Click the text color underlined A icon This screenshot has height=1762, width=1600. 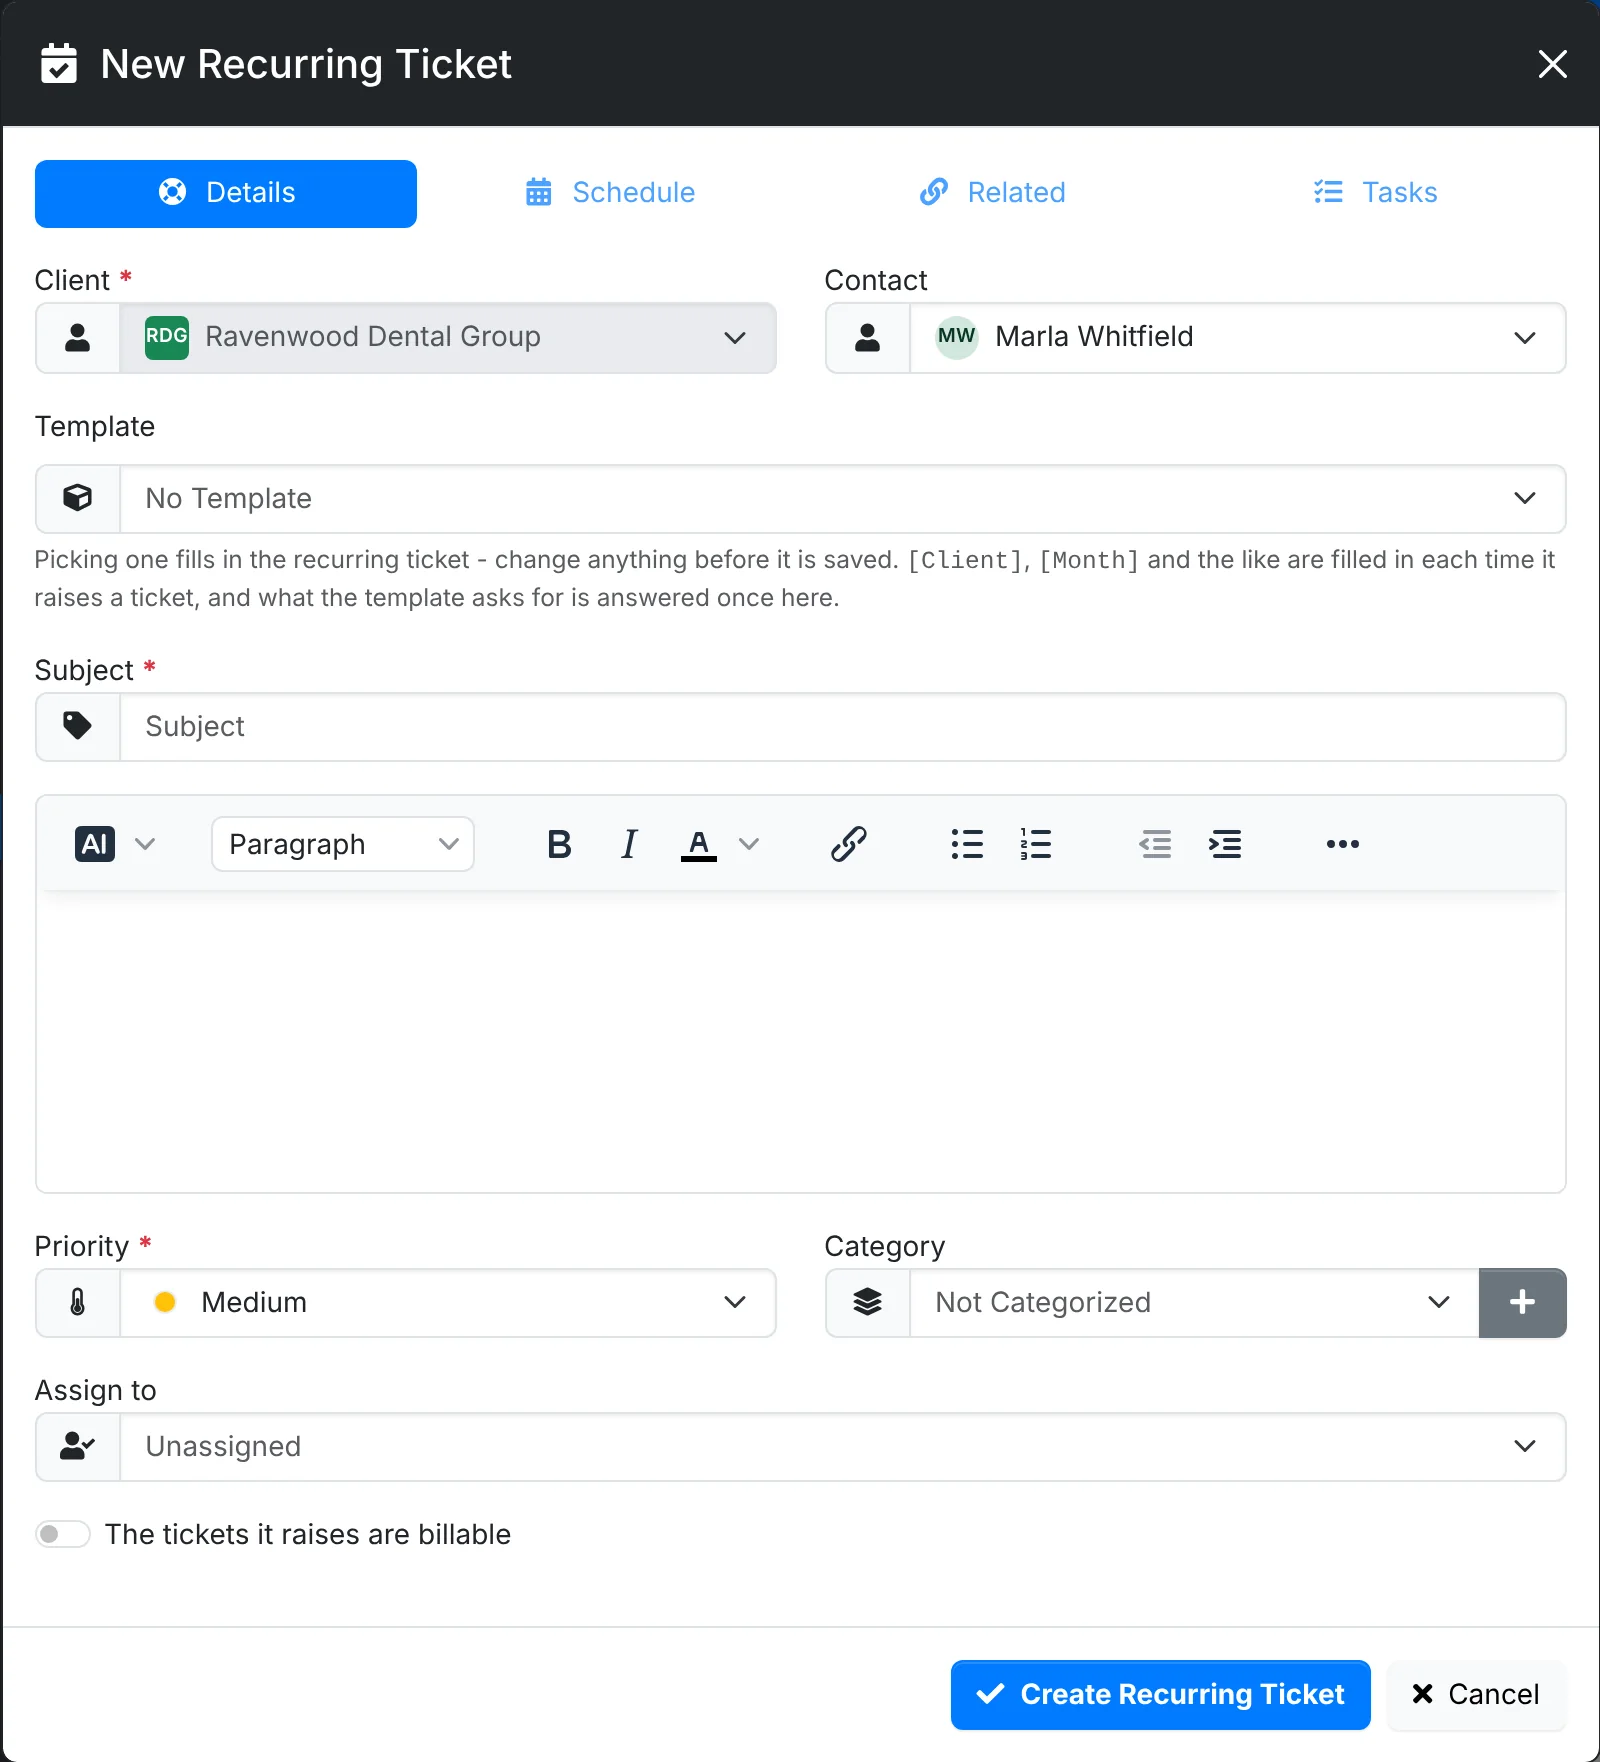[x=699, y=844]
